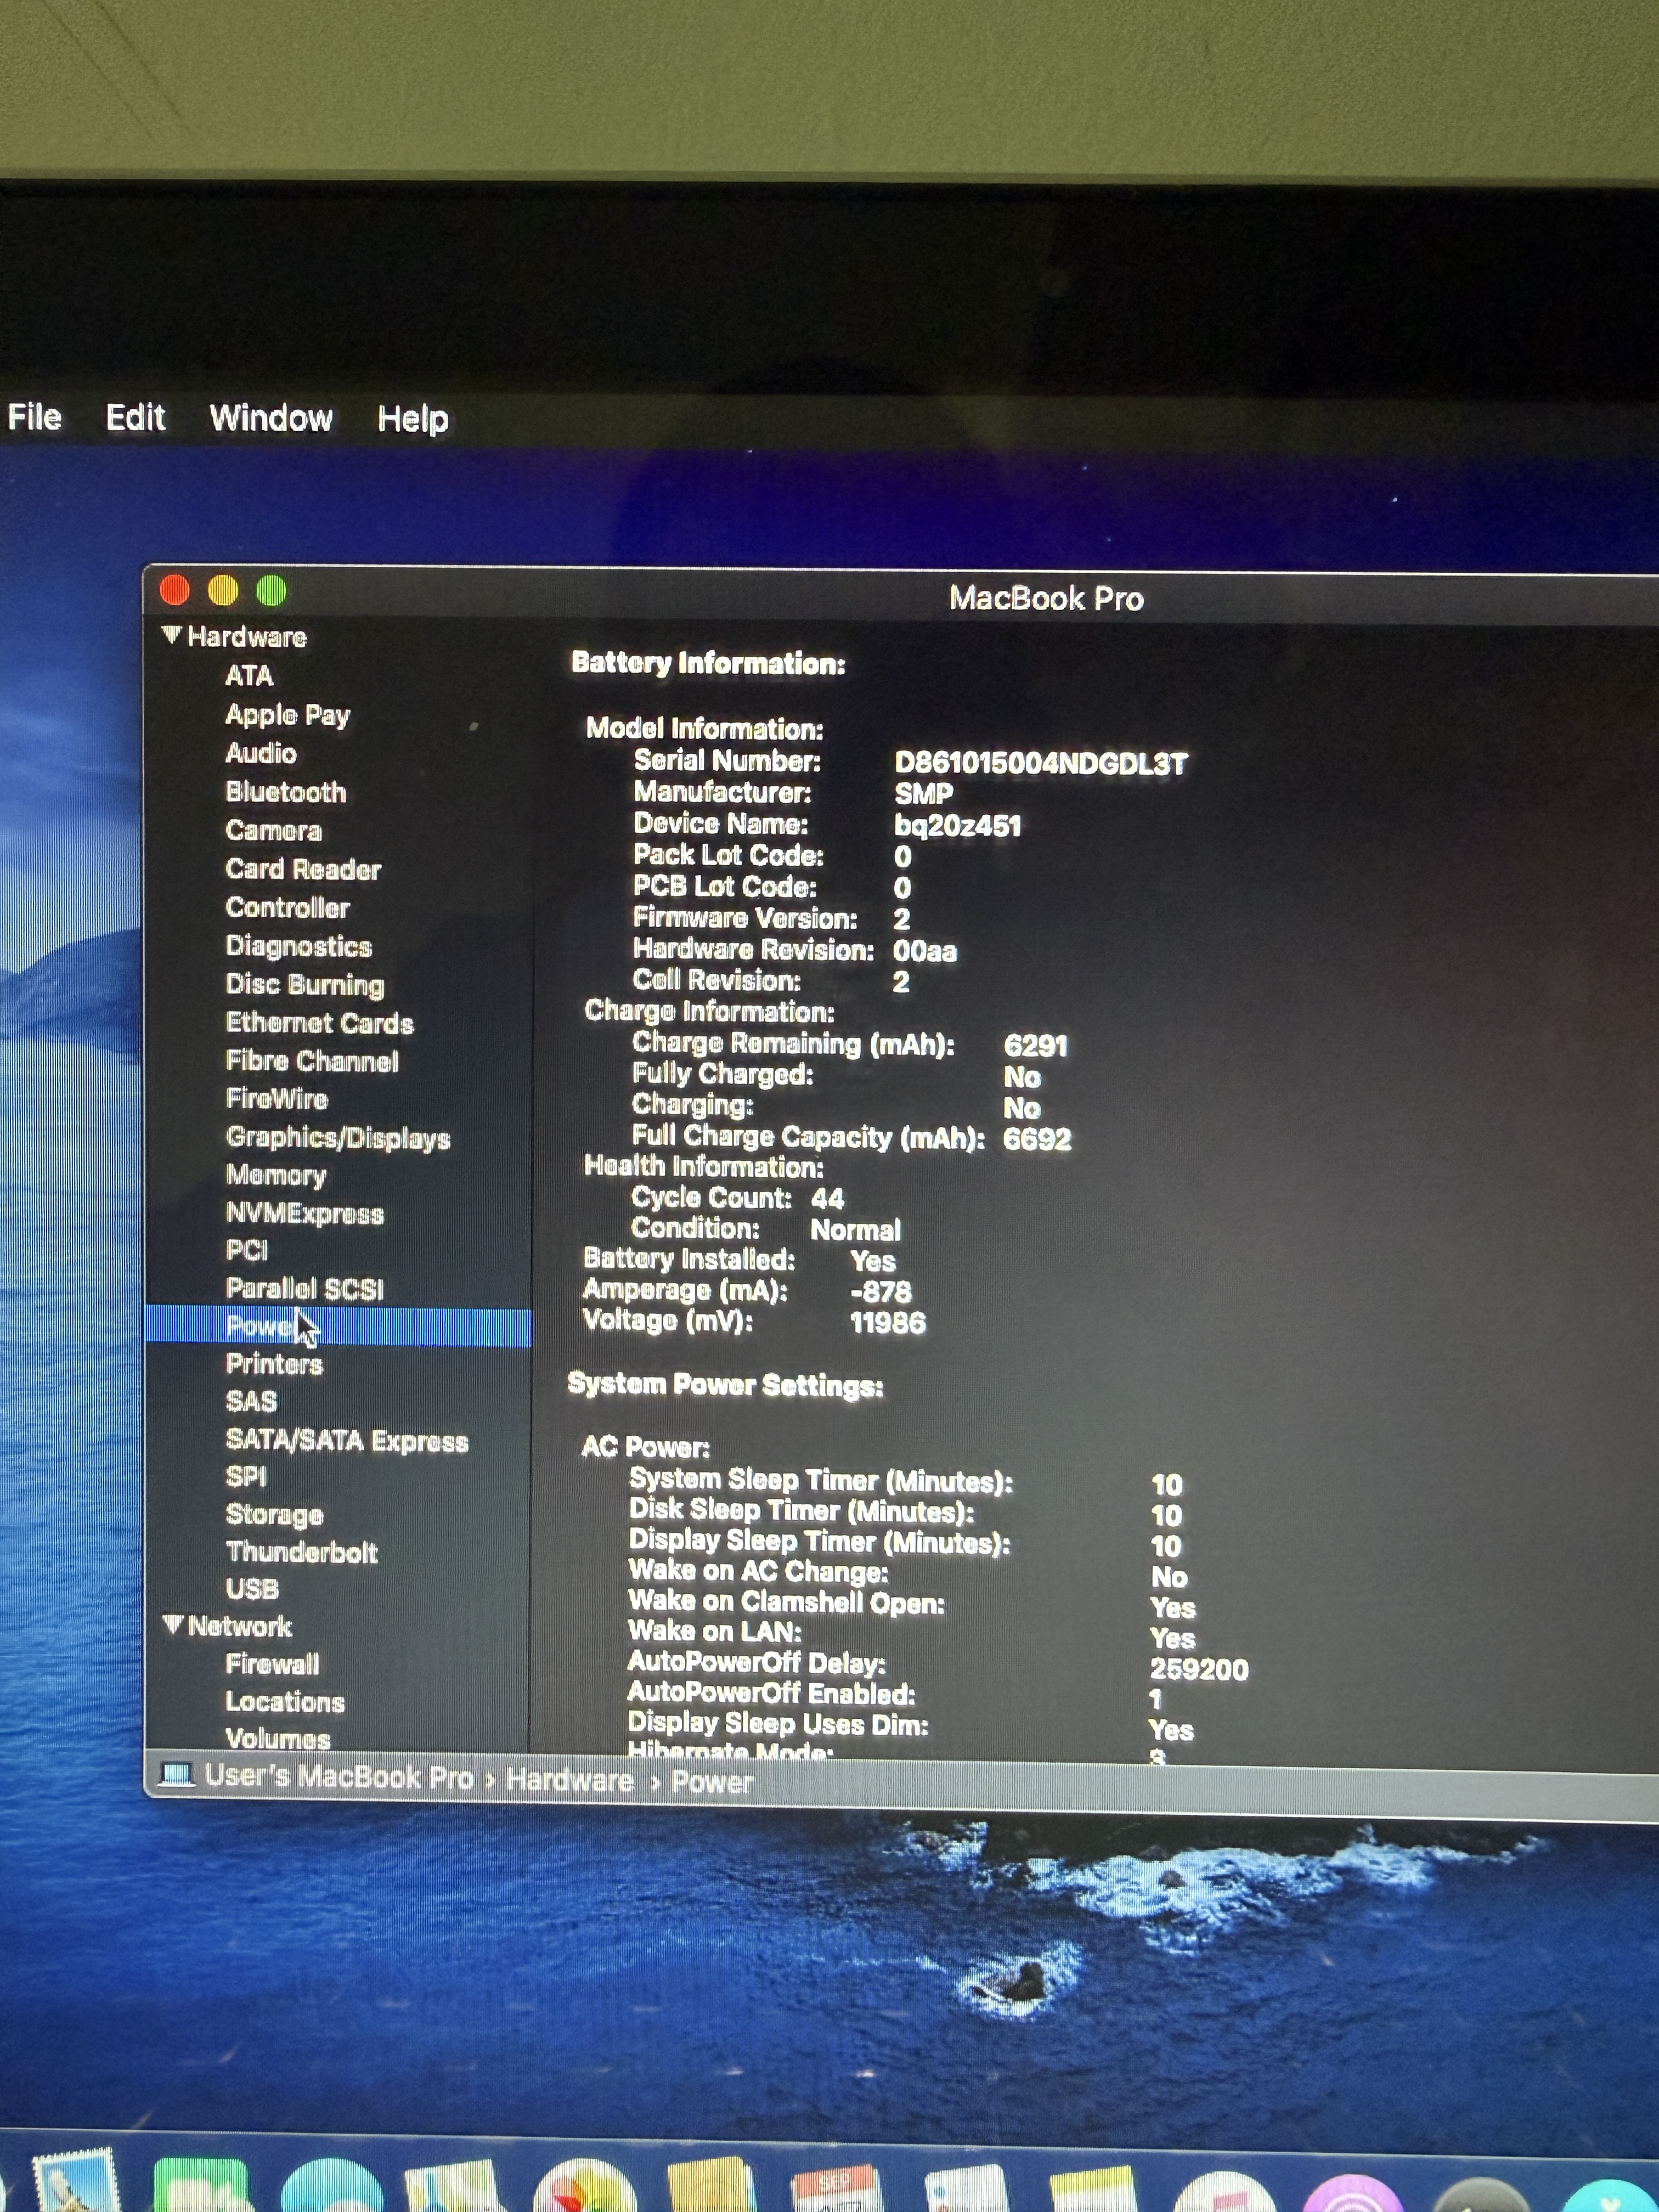Image resolution: width=1659 pixels, height=2212 pixels.
Task: Select Card Reader in the sidebar
Action: click(x=303, y=869)
